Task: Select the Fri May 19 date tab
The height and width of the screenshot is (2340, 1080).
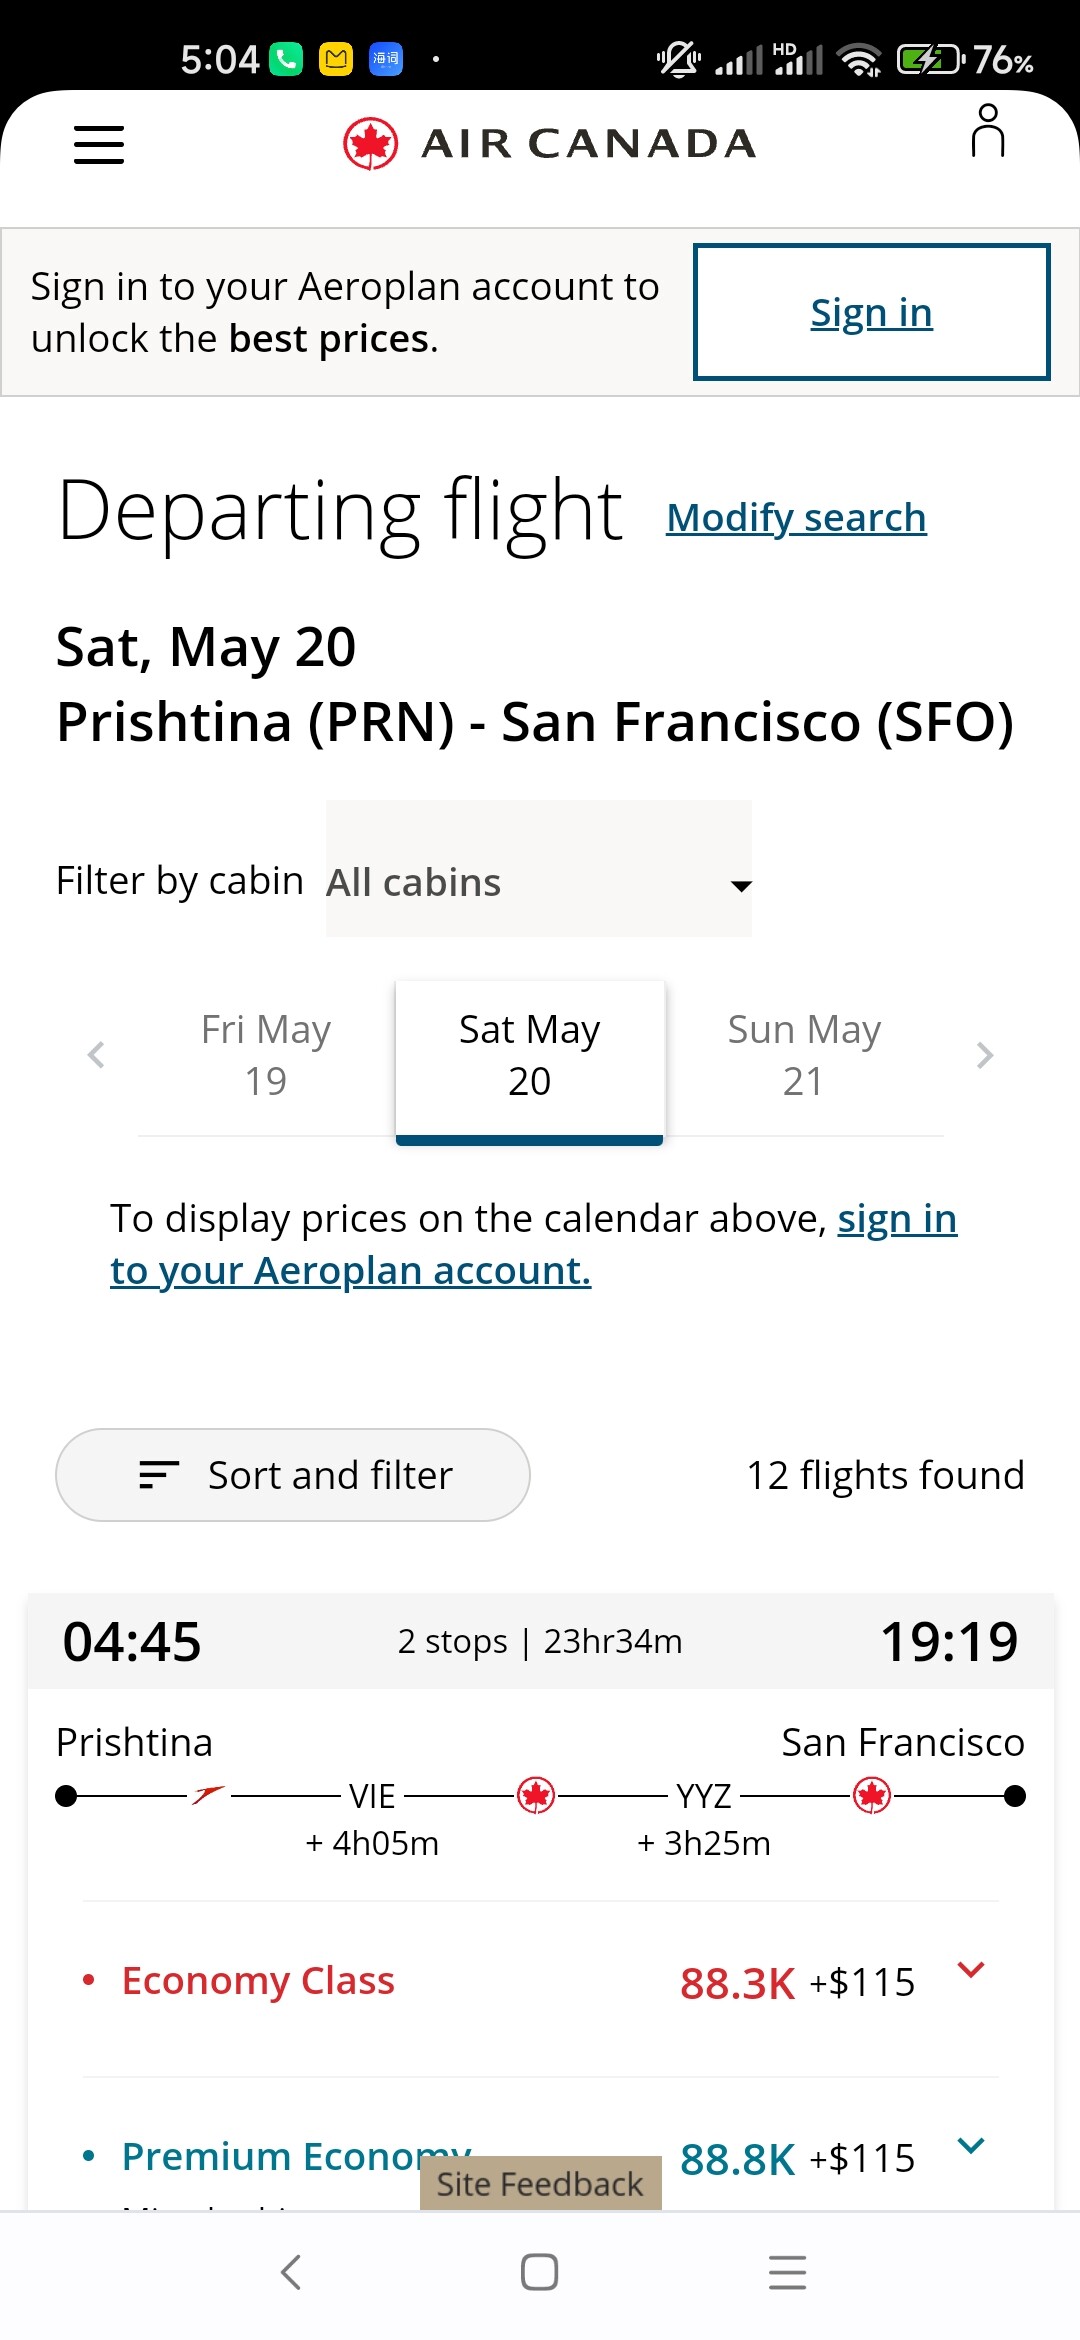Action: pyautogui.click(x=266, y=1055)
